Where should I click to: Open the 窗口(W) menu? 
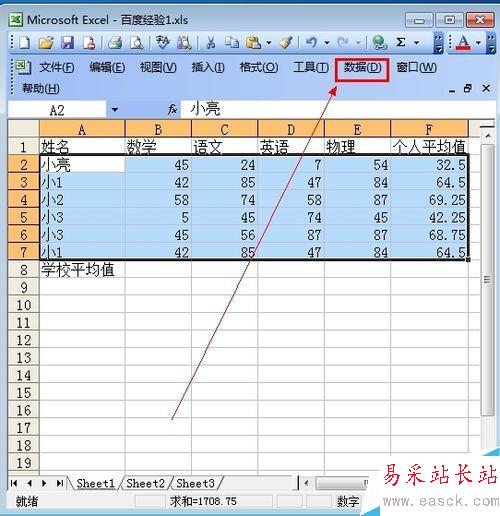[x=416, y=68]
